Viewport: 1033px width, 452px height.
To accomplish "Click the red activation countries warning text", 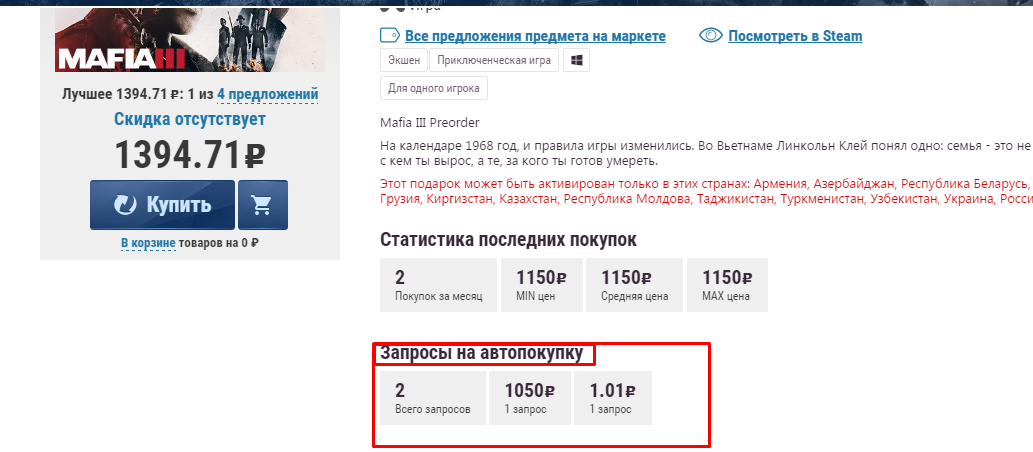I will [x=706, y=190].
